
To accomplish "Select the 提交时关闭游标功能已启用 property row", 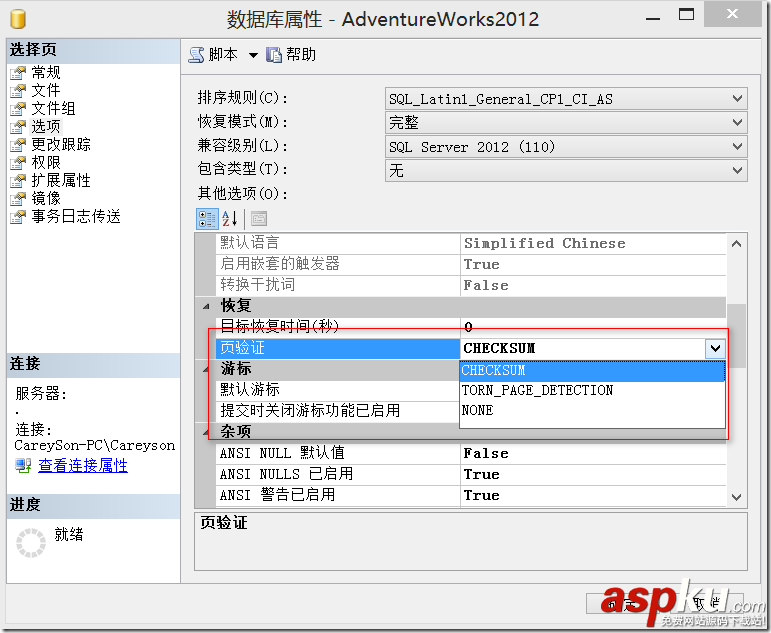I will [337, 411].
